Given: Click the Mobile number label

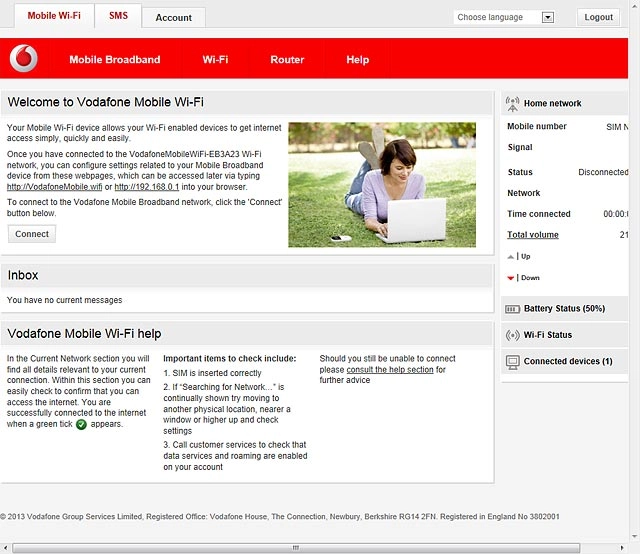Looking at the screenshot, I should point(537,127).
